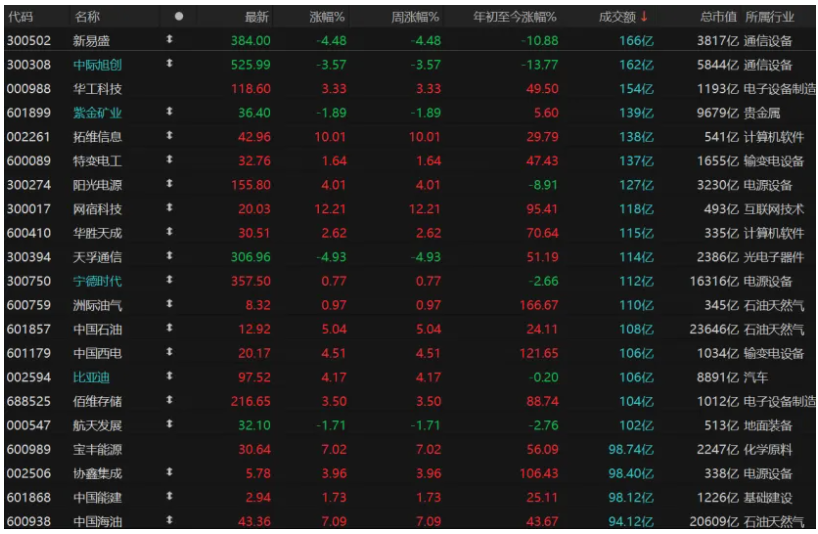This screenshot has width=818, height=534.
Task: Click the marker icon in the 中国海油 row
Action: (169, 520)
